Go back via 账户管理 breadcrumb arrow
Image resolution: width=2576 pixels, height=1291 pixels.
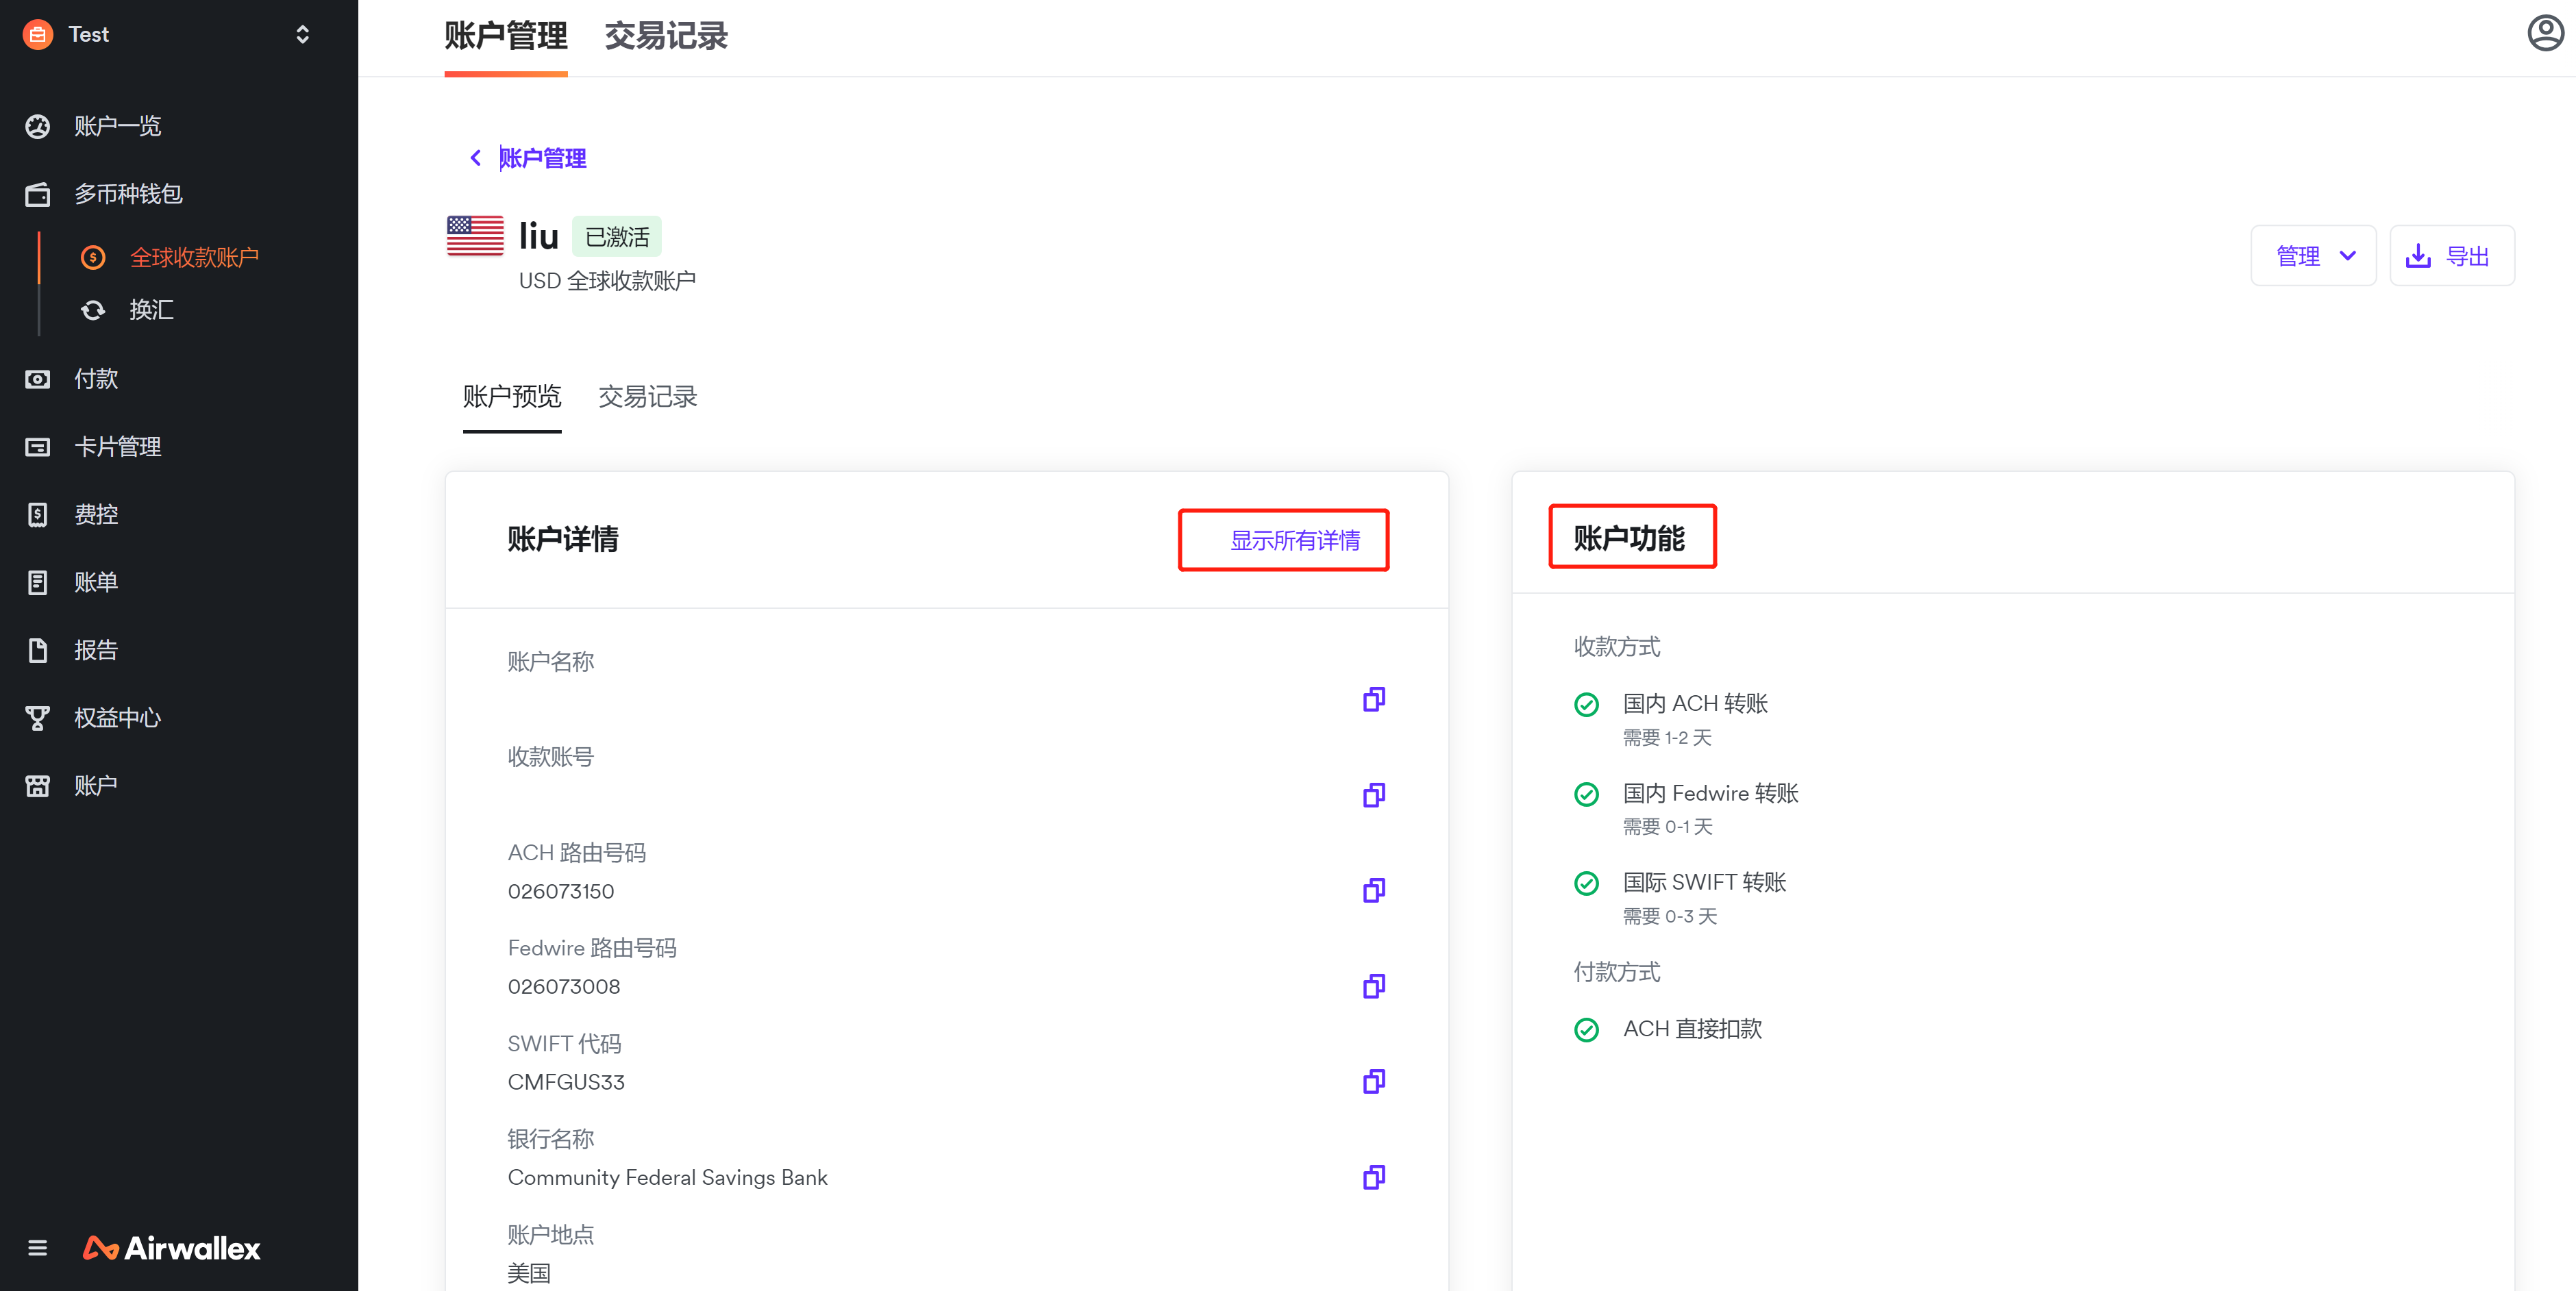[x=476, y=158]
